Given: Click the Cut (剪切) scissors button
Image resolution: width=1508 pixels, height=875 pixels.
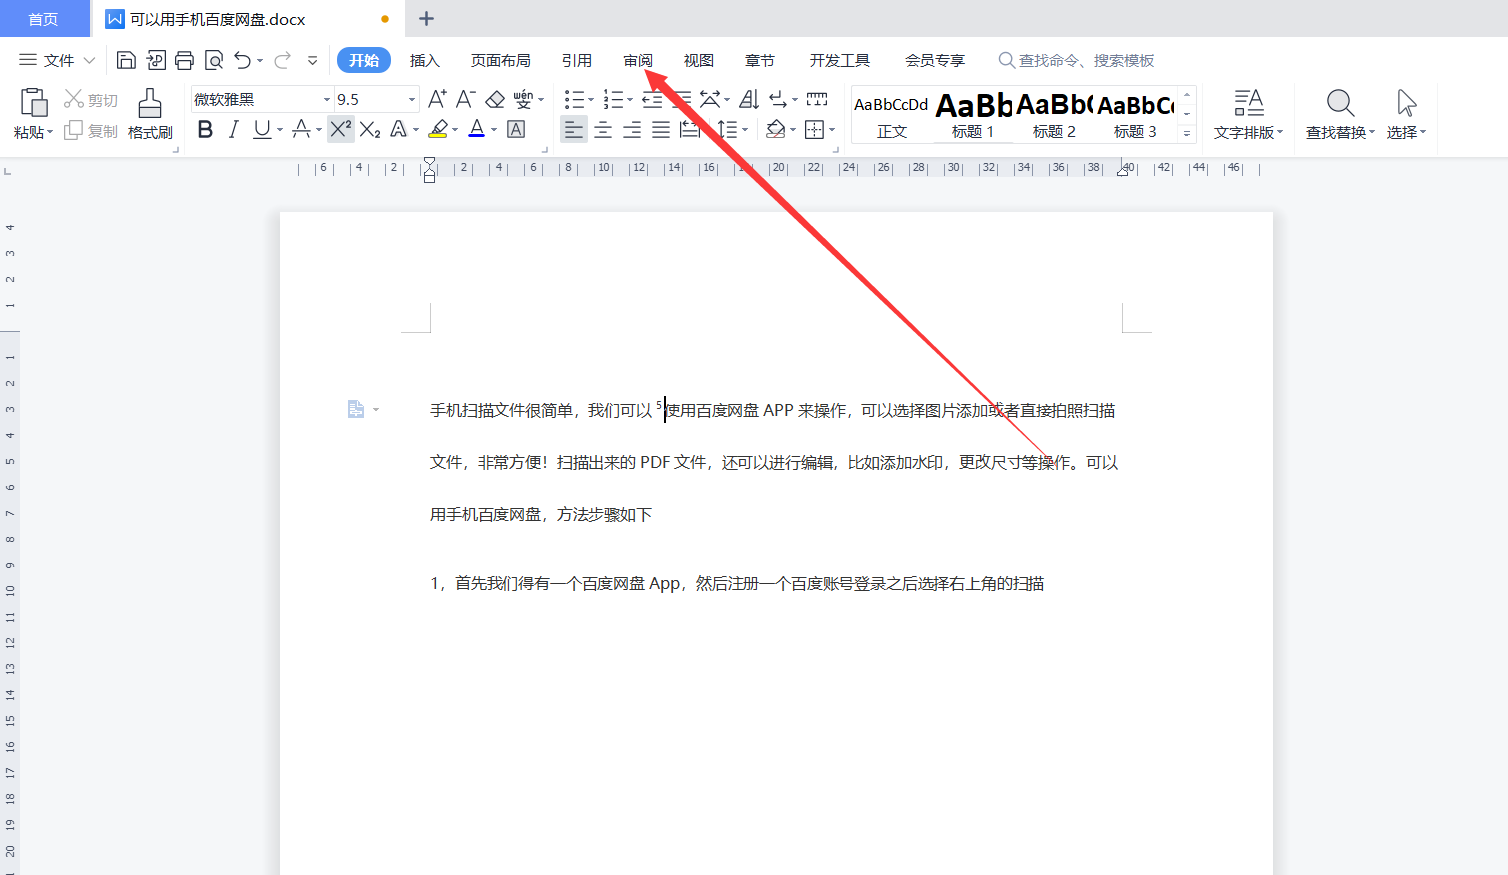Looking at the screenshot, I should pos(91,100).
